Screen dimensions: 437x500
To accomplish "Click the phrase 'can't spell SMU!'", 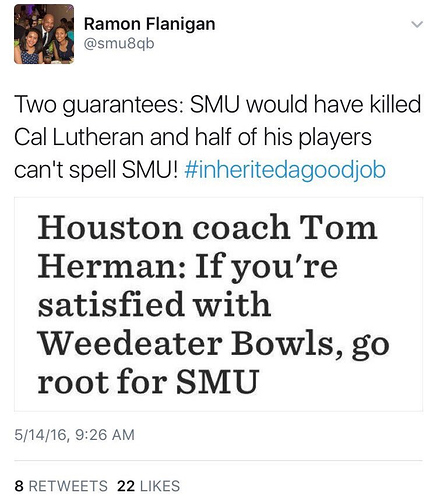I will pos(96,170).
